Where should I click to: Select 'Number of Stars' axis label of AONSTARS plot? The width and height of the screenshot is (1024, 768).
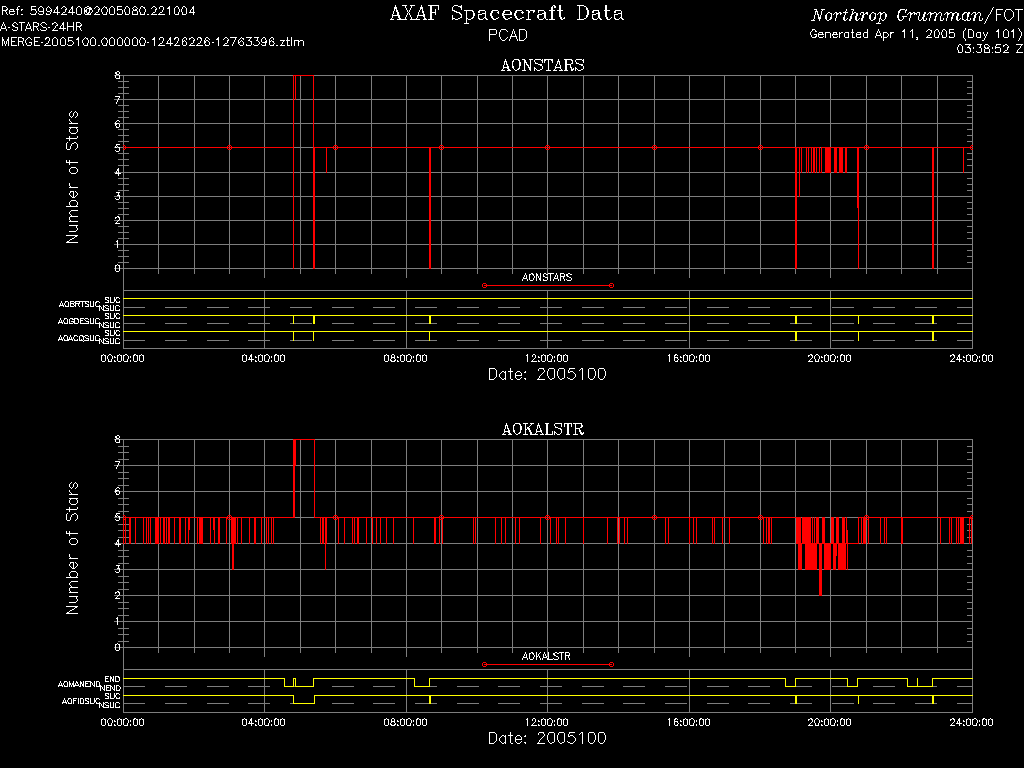72,177
